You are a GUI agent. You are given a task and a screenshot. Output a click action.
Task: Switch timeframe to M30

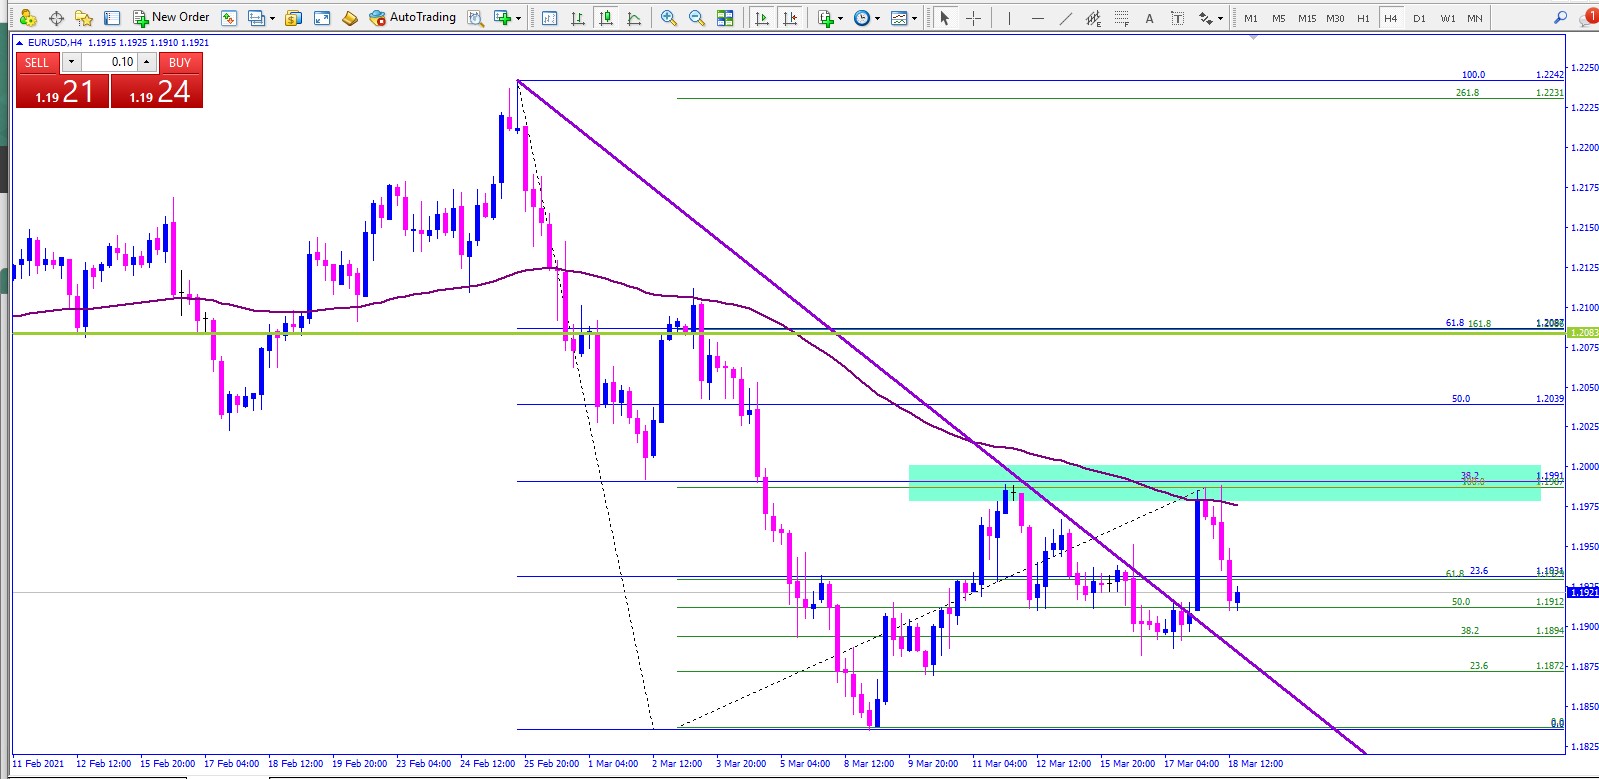pyautogui.click(x=1335, y=18)
